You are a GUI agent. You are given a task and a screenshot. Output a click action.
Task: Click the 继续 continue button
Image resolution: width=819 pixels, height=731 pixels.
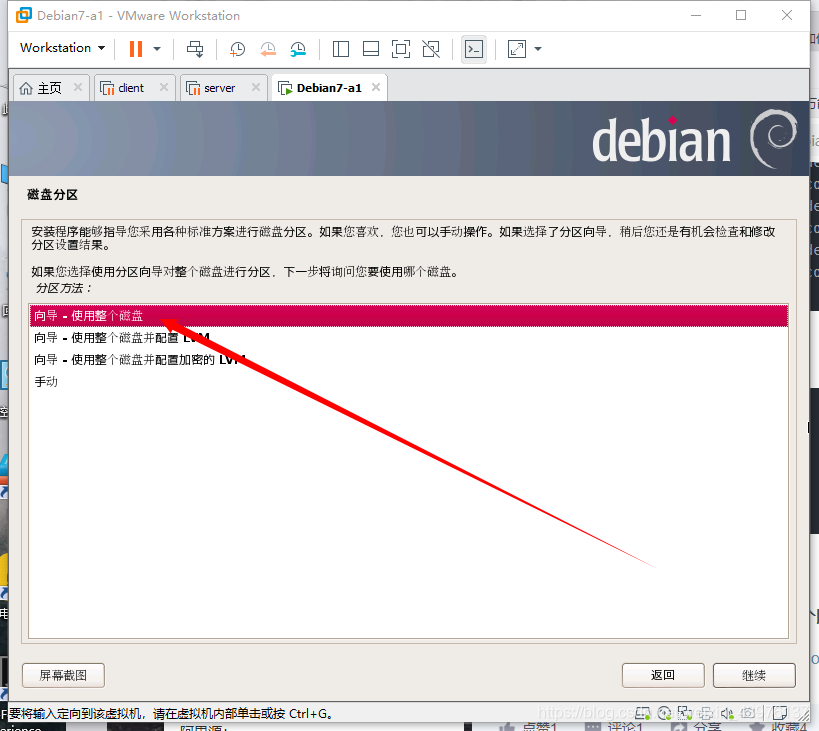click(x=754, y=675)
